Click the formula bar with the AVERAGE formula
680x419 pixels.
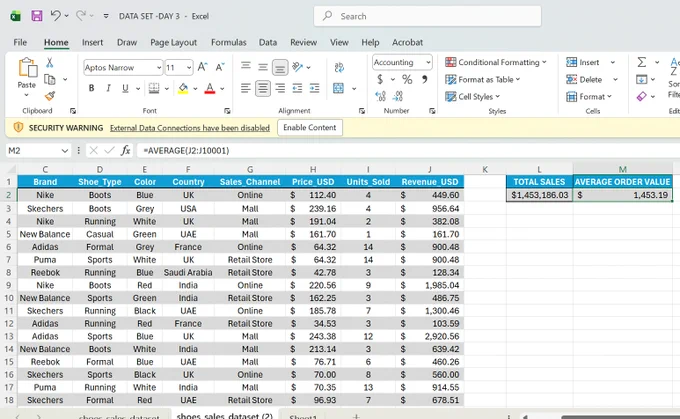click(x=408, y=151)
